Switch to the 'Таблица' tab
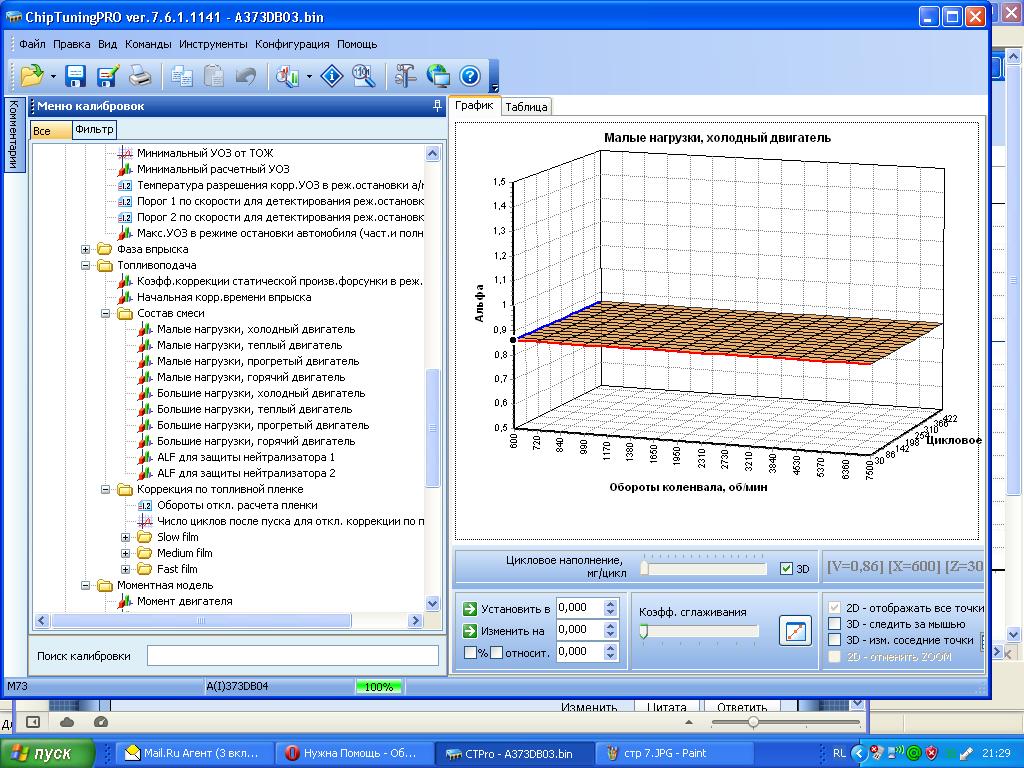Screen dimensions: 1024x768 [x=526, y=107]
